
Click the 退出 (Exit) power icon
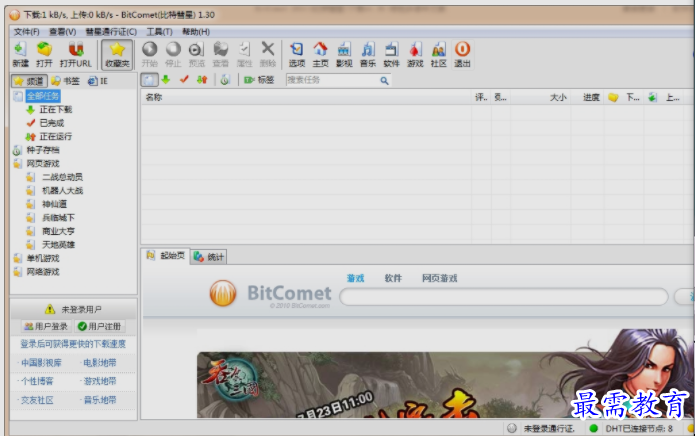coord(462,54)
